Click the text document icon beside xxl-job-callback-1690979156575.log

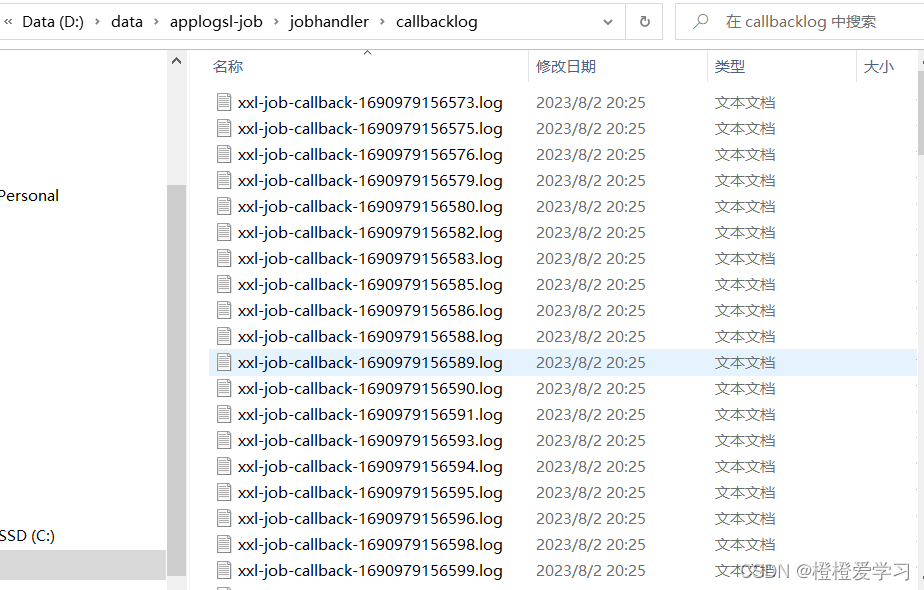pyautogui.click(x=224, y=128)
